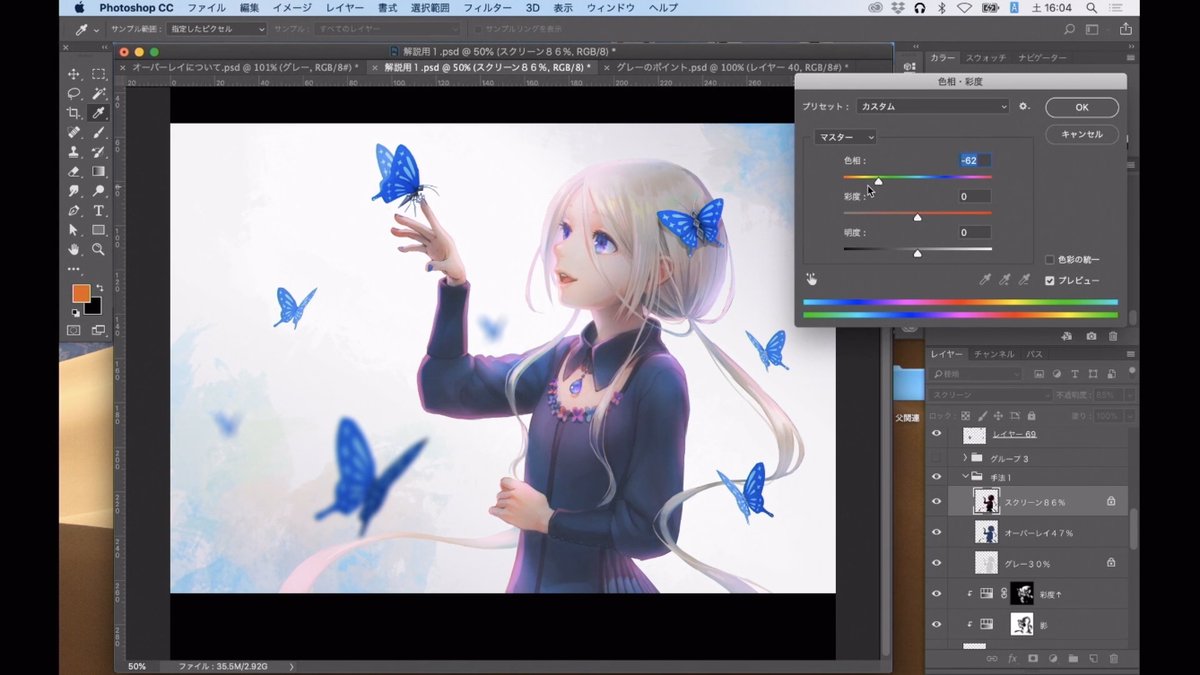Open the フィルター menu
This screenshot has width=1200, height=675.
point(488,7)
